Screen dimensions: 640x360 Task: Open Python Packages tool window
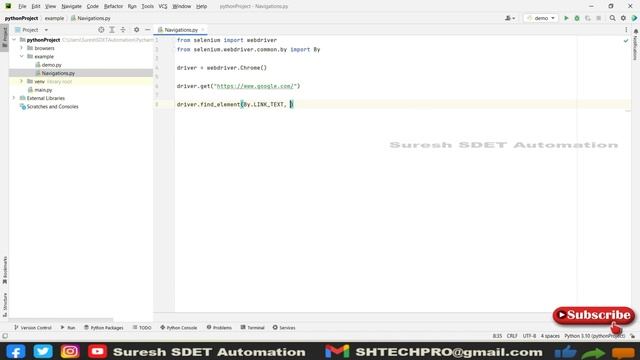click(x=104, y=328)
